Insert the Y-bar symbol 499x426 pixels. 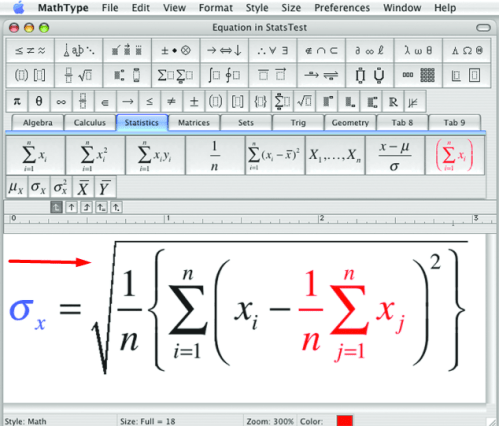(105, 187)
